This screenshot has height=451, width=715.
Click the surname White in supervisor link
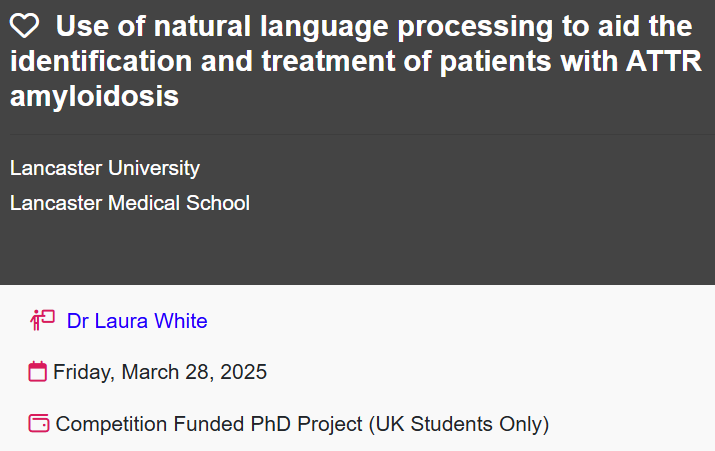pyautogui.click(x=181, y=321)
